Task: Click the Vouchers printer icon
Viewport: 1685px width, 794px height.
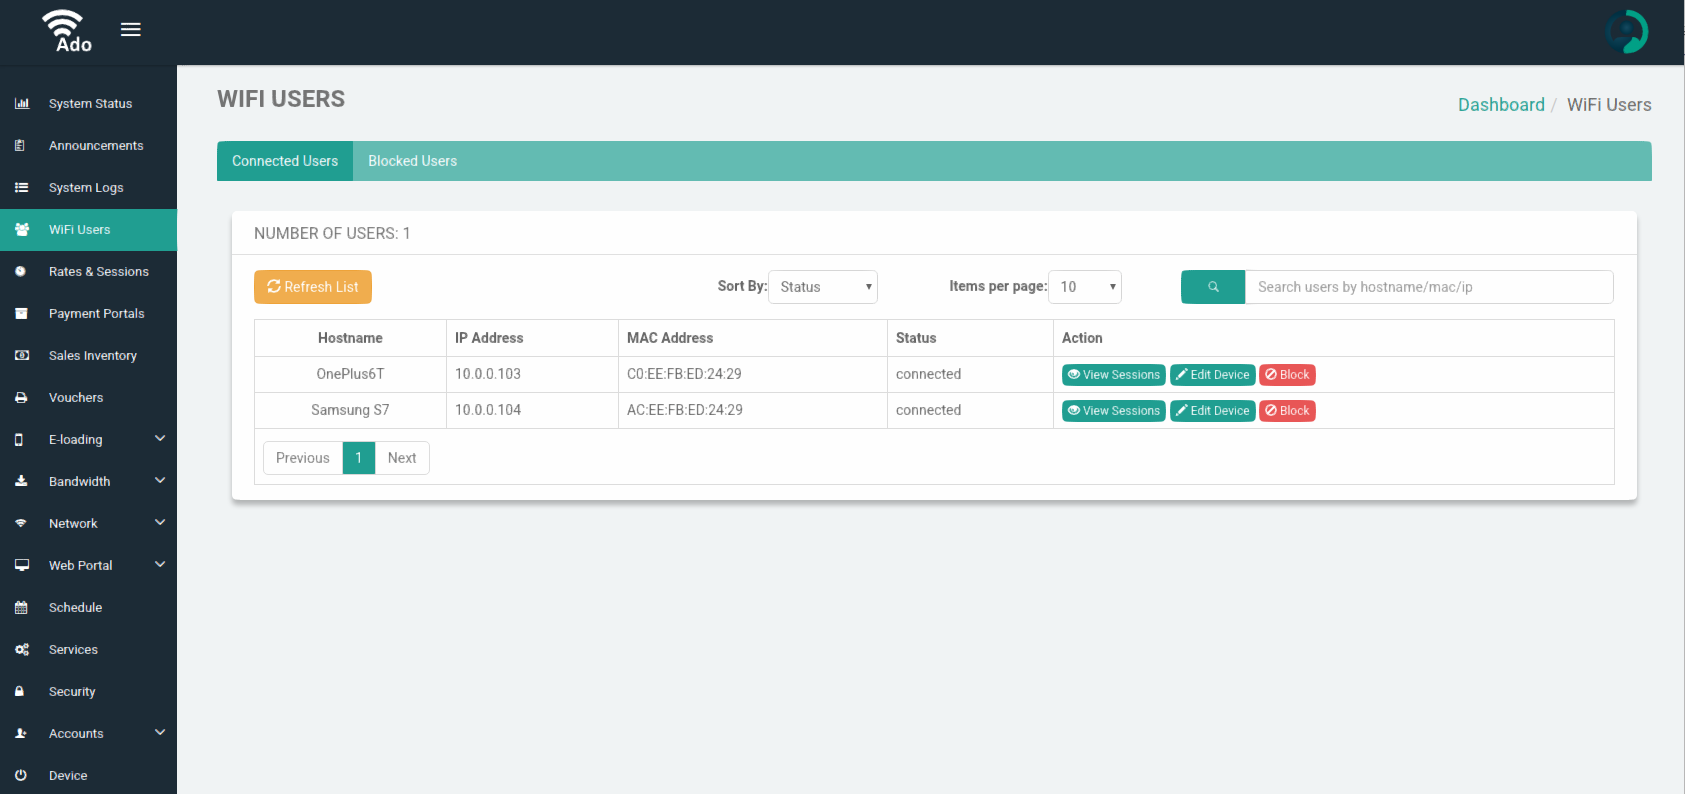Action: [x=21, y=398]
